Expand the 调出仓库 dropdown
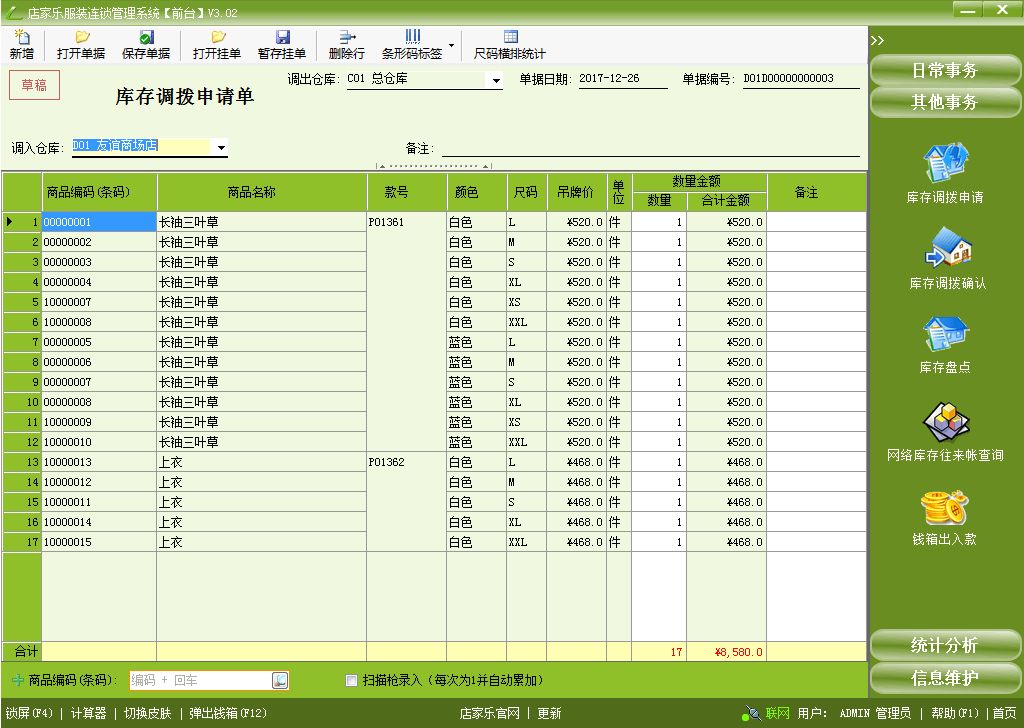1024x728 pixels. click(496, 80)
